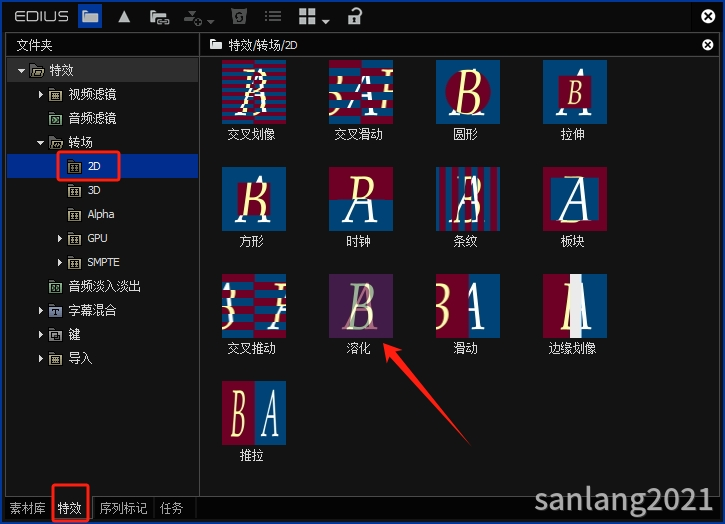
Task: Click the add-to-timeline icon
Action: pos(192,18)
